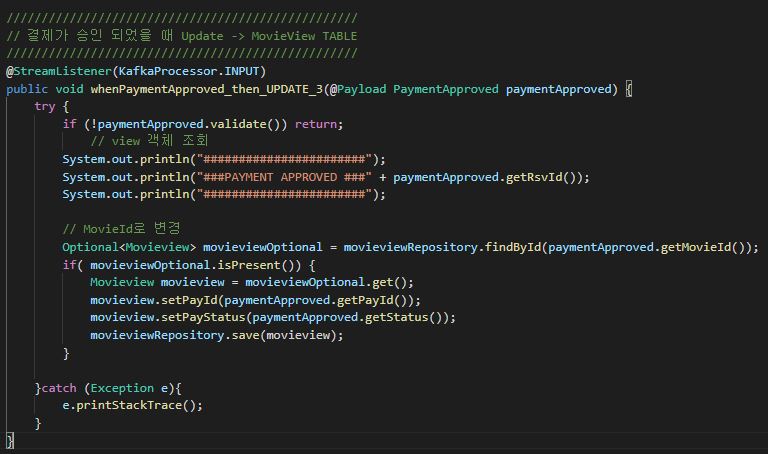This screenshot has width=768, height=454.
Task: Click movieviewOptional.get() call
Action: pos(326,282)
